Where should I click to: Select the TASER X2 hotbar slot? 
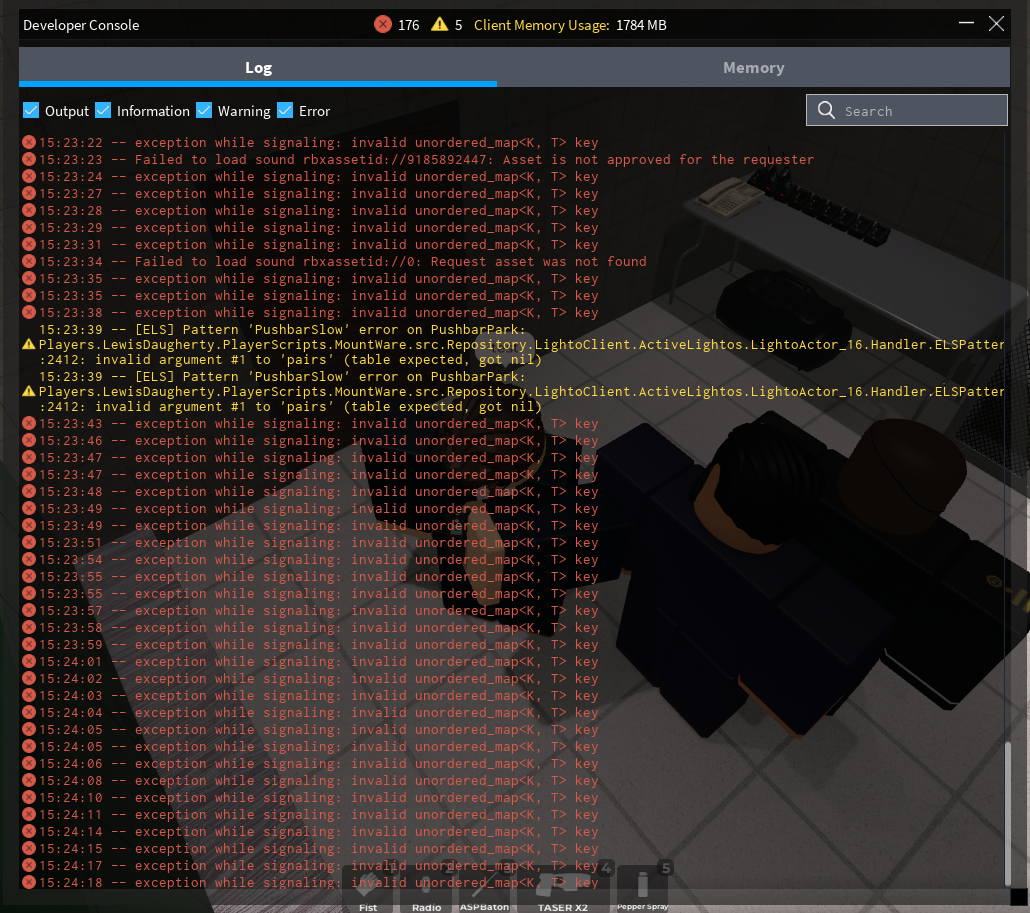pyautogui.click(x=562, y=888)
